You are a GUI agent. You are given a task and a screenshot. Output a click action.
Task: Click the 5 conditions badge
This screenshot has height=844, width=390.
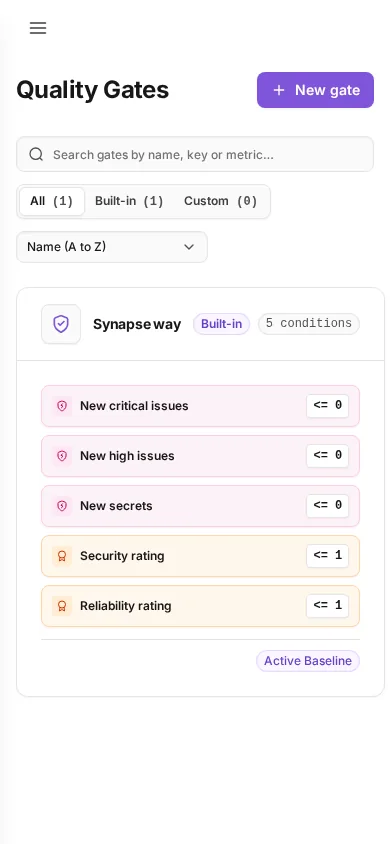coord(309,324)
